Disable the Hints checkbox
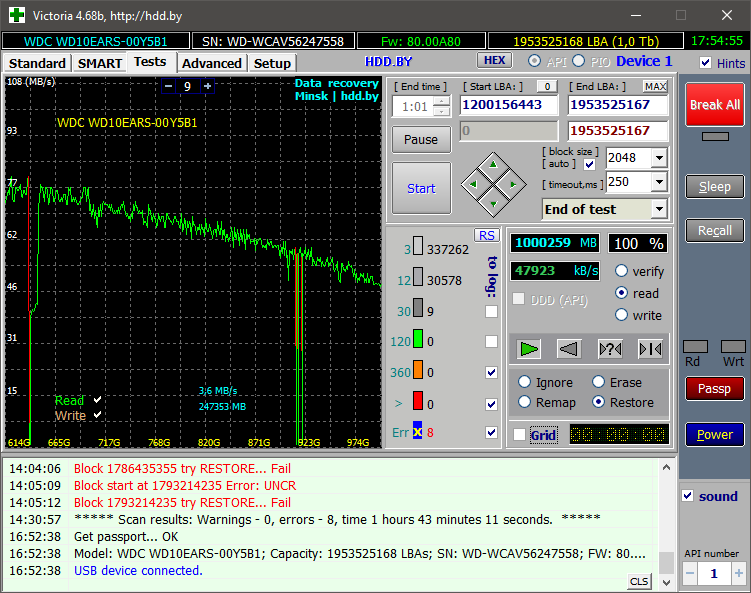The width and height of the screenshot is (751, 593). pos(706,63)
